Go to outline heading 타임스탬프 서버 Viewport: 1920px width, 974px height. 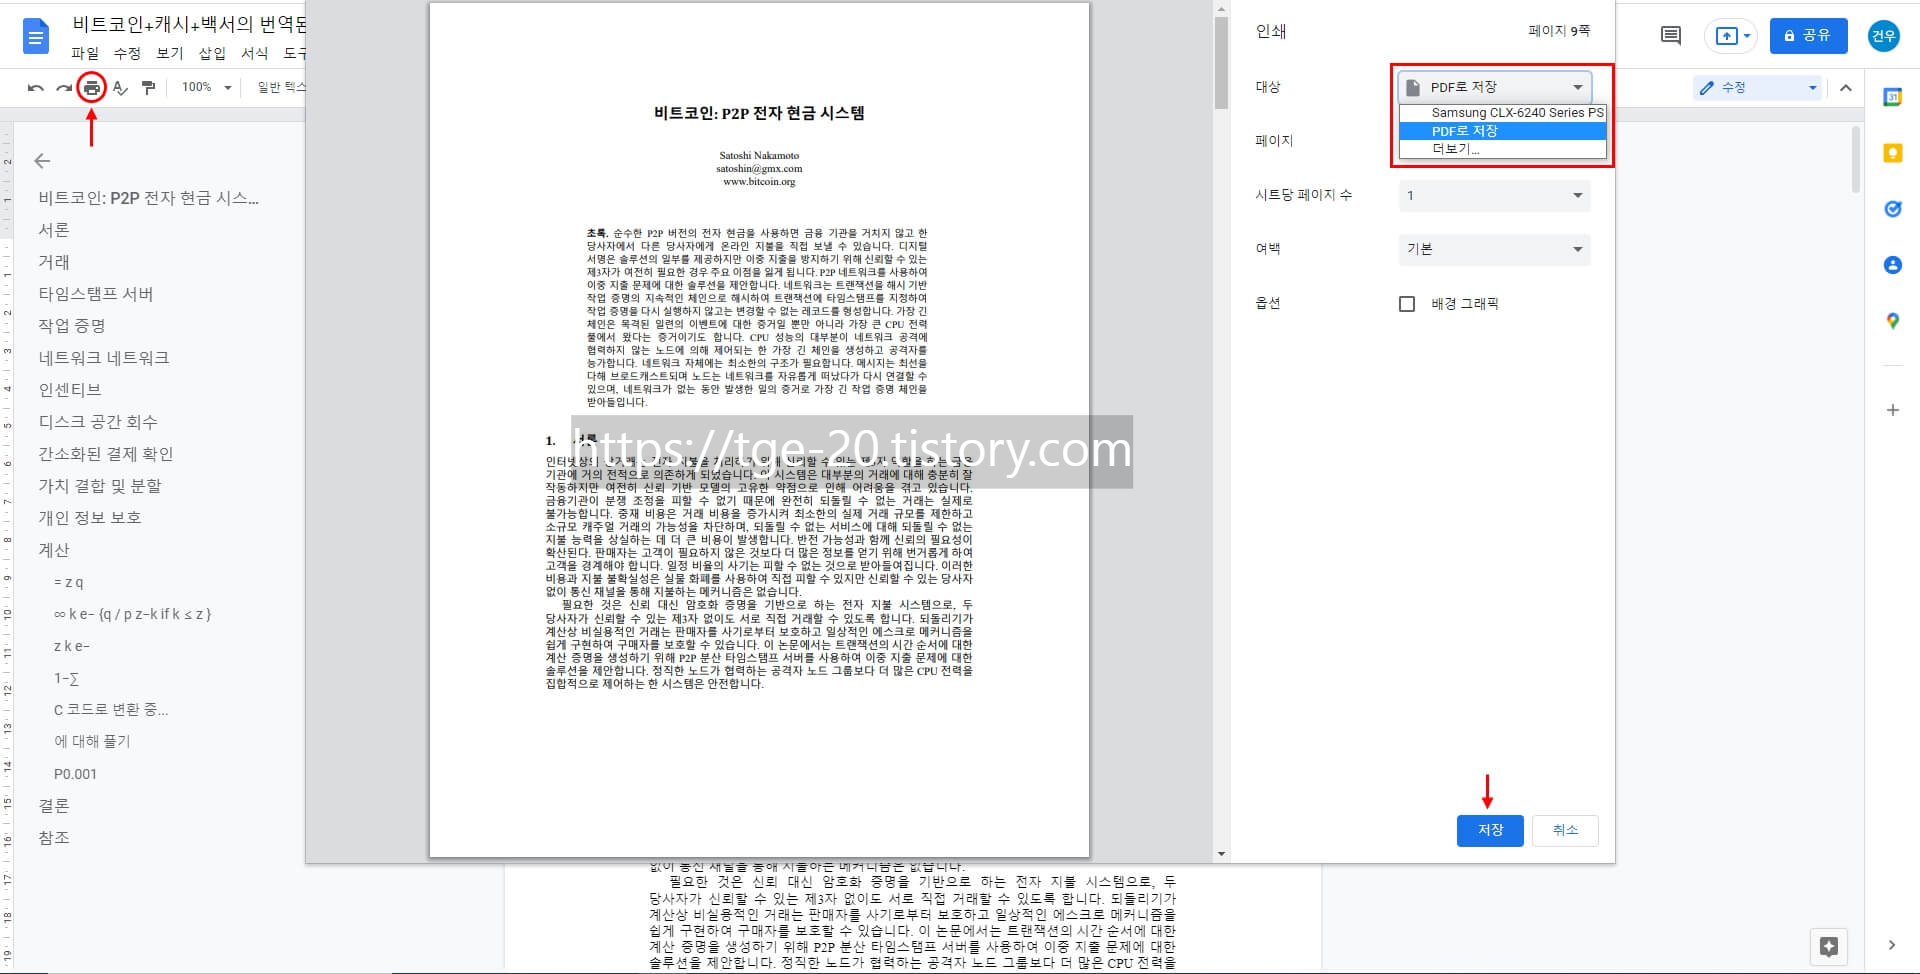[96, 294]
